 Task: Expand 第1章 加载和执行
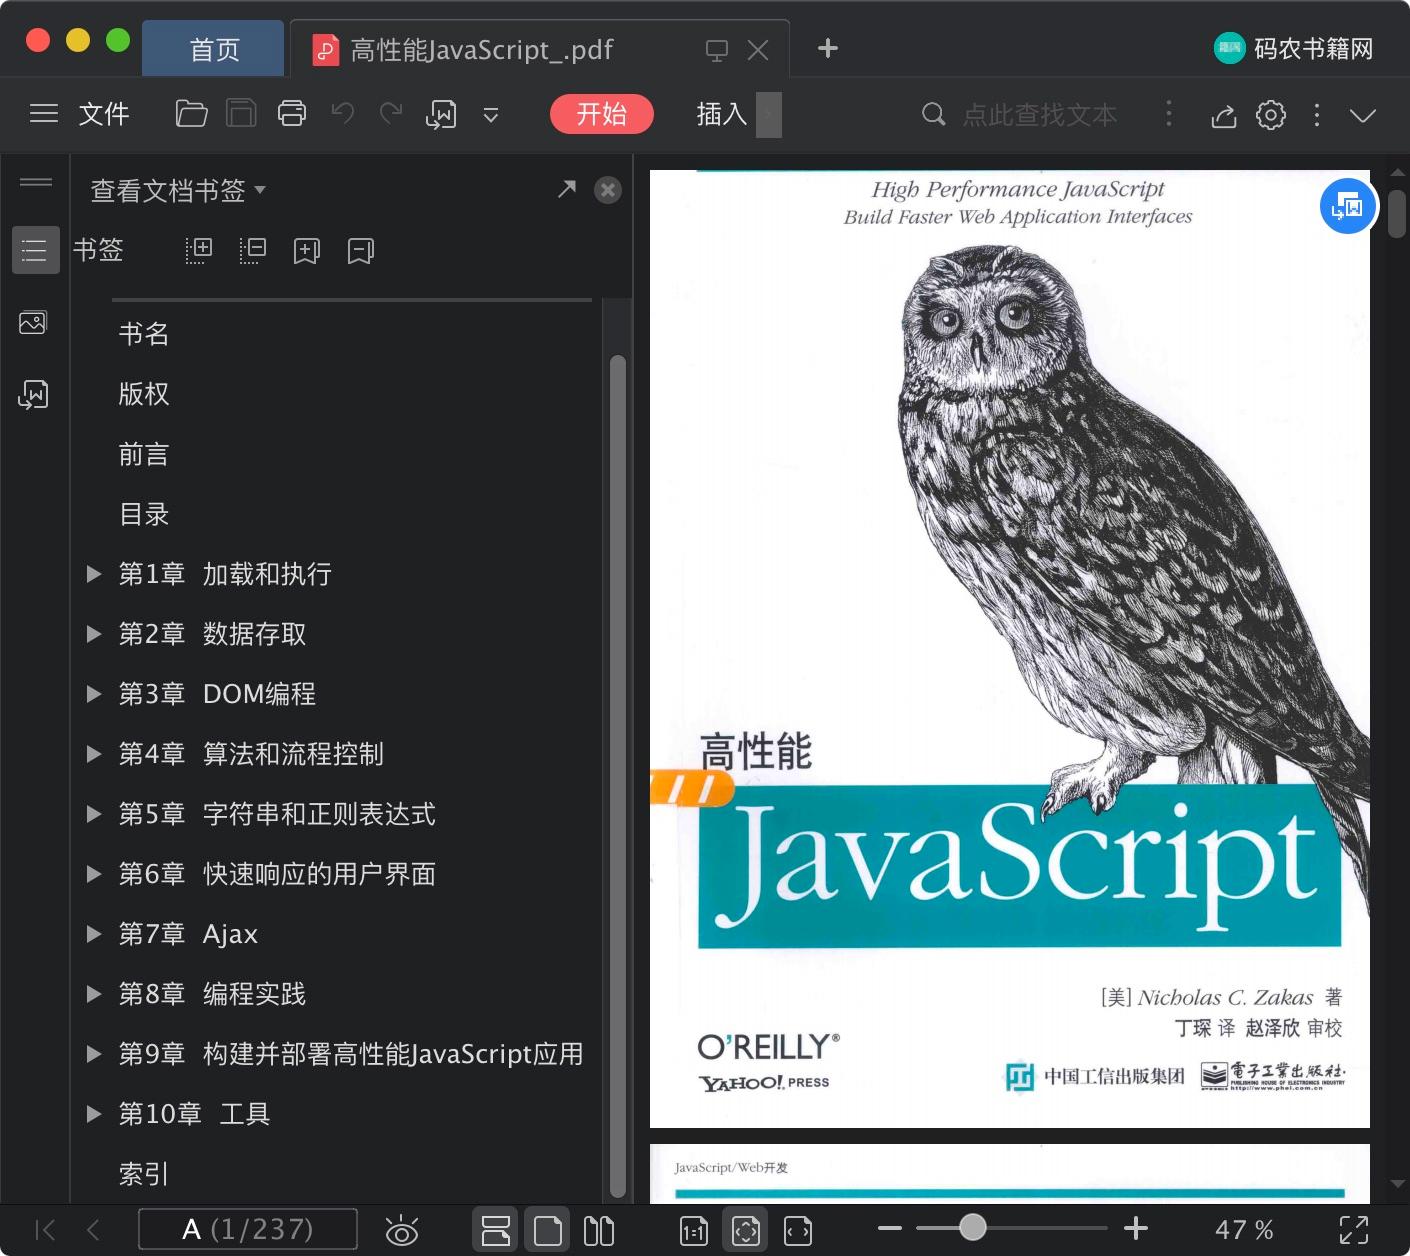[94, 574]
